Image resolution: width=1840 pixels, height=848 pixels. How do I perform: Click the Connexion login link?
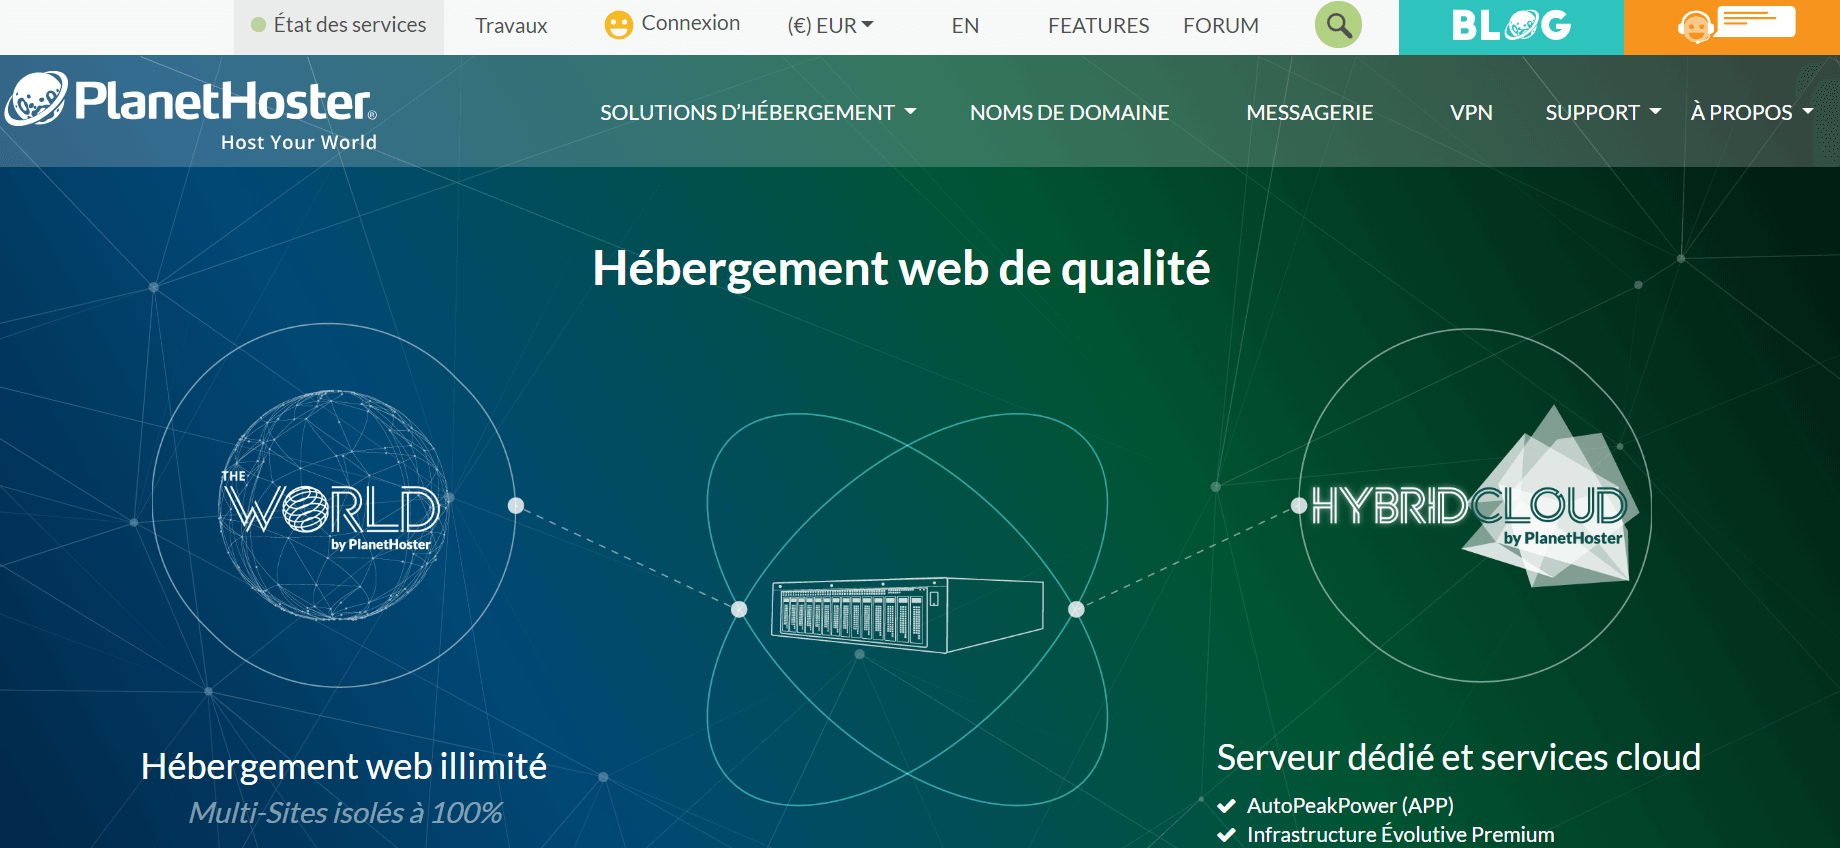(691, 23)
